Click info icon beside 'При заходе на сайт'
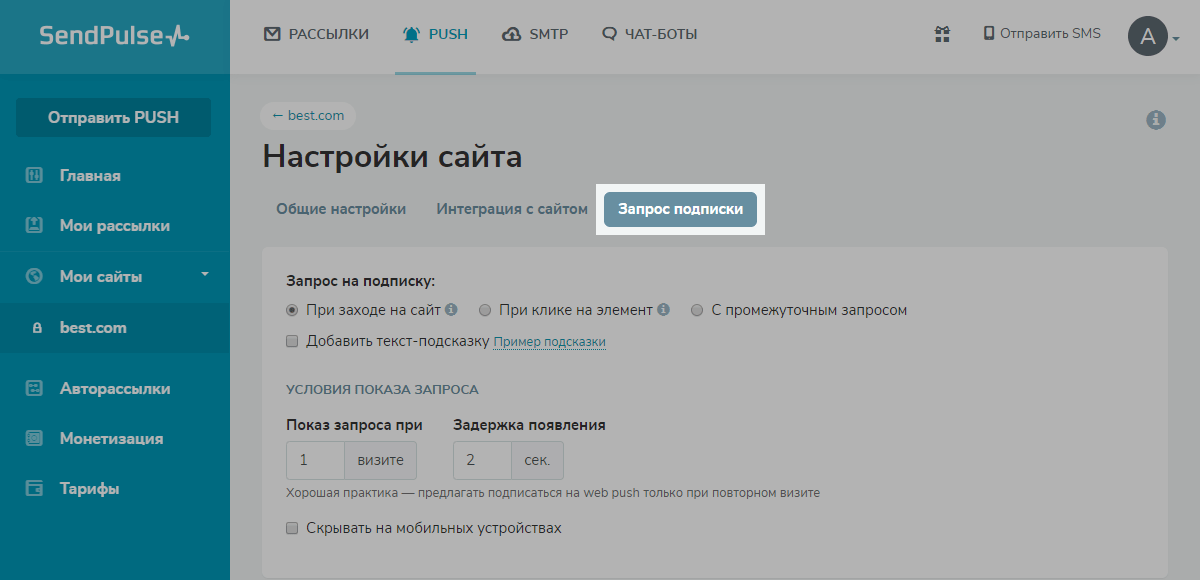Image resolution: width=1200 pixels, height=580 pixels. tap(451, 310)
